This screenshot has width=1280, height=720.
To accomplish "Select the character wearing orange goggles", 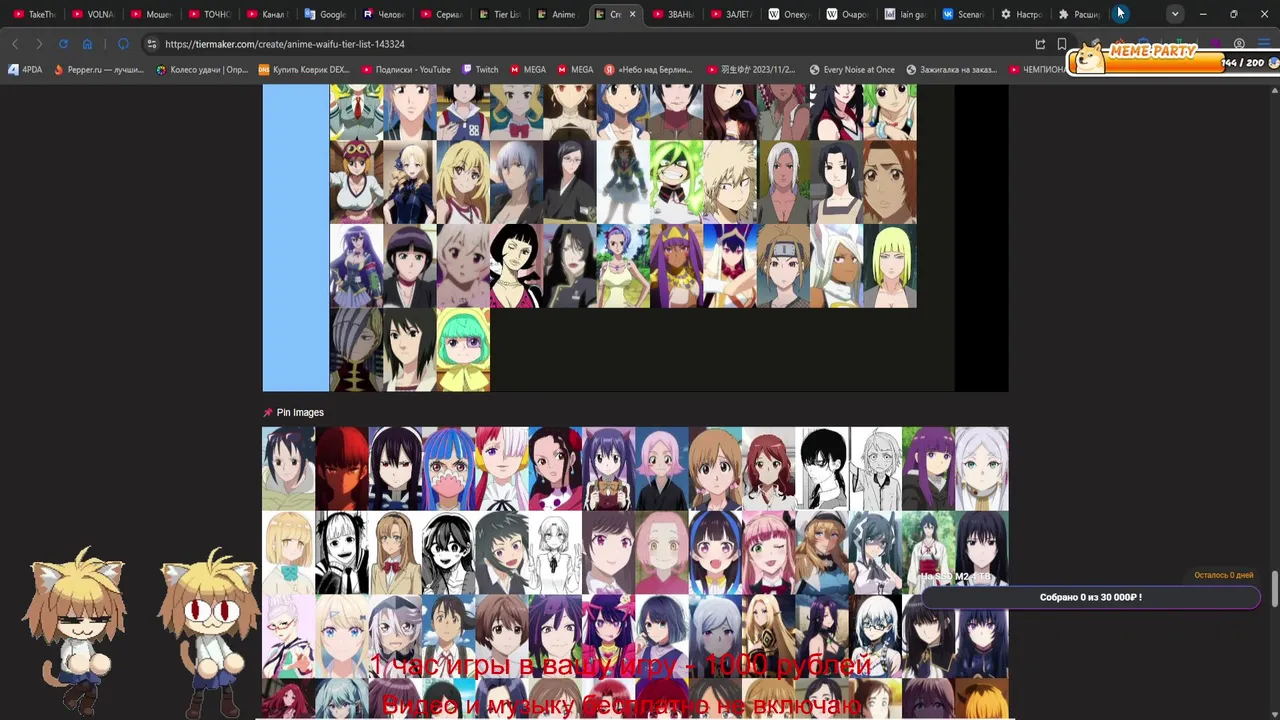I will (356, 182).
